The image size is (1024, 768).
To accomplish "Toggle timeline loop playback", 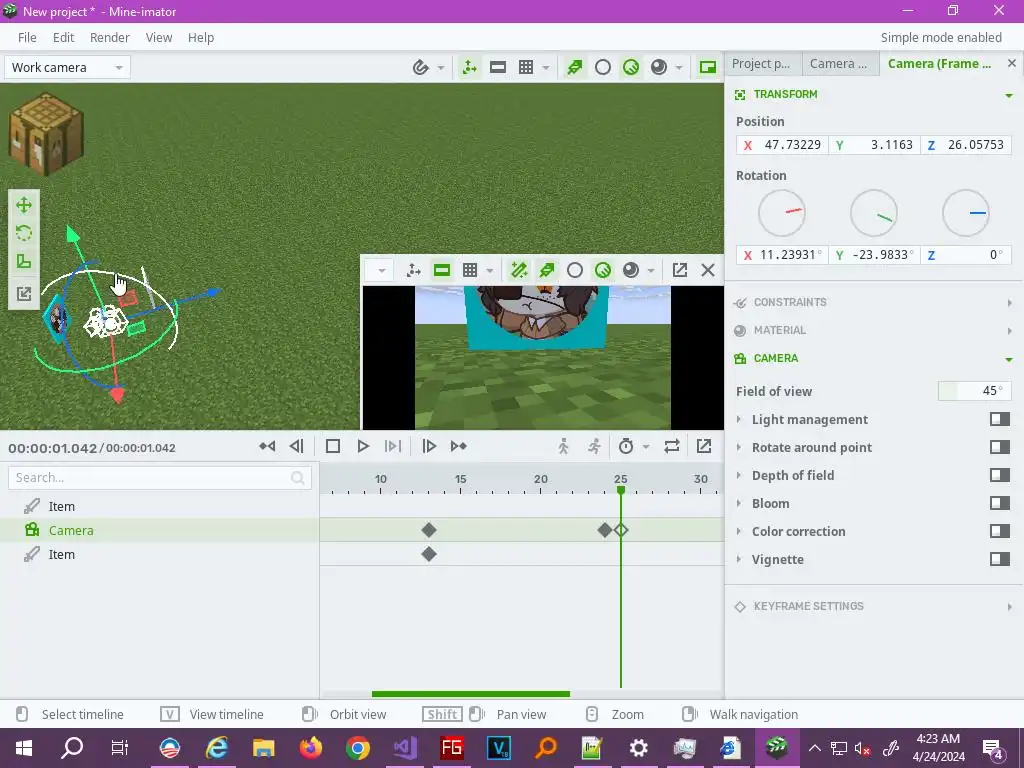I will [x=672, y=446].
